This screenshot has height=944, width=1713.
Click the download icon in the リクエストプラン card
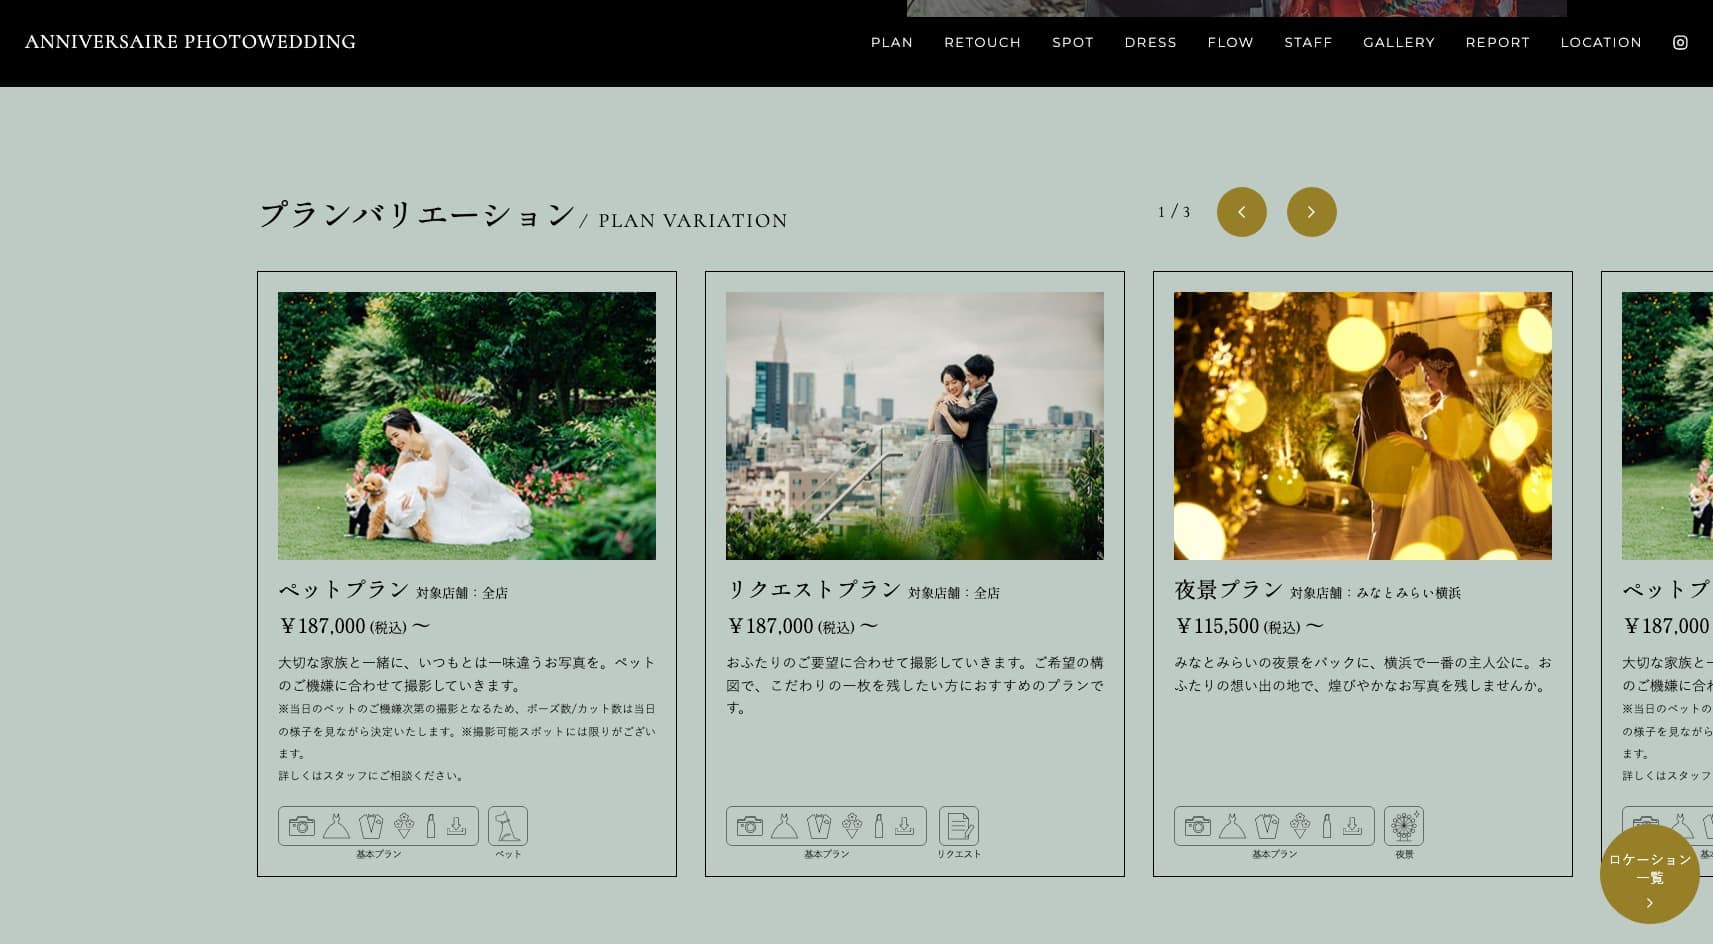coord(904,826)
